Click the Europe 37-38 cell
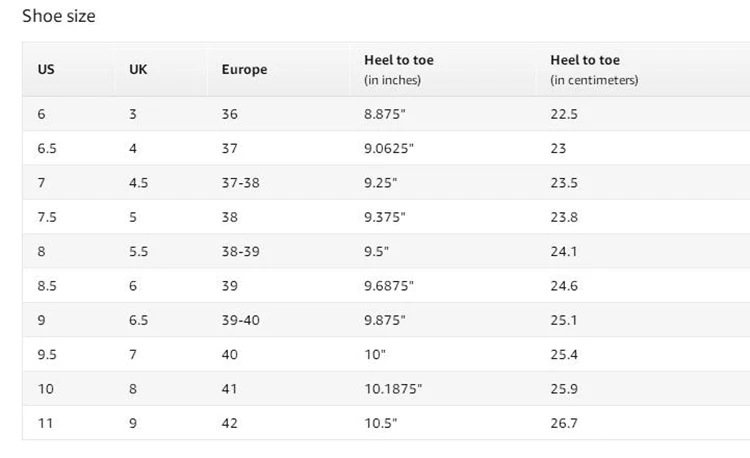Image resolution: width=750 pixels, height=458 pixels. pos(240,183)
